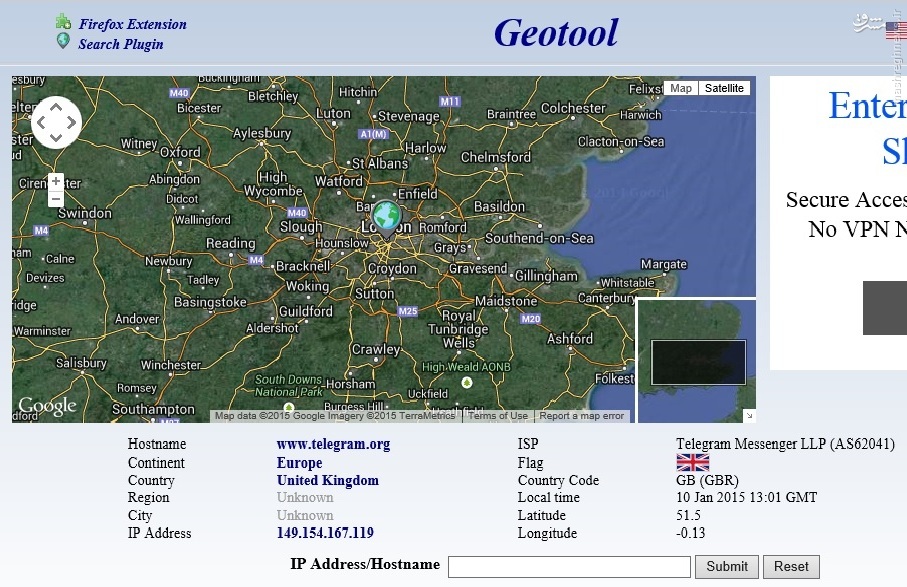Open the Firefox Extension link
The height and width of the screenshot is (587, 907).
tap(132, 24)
